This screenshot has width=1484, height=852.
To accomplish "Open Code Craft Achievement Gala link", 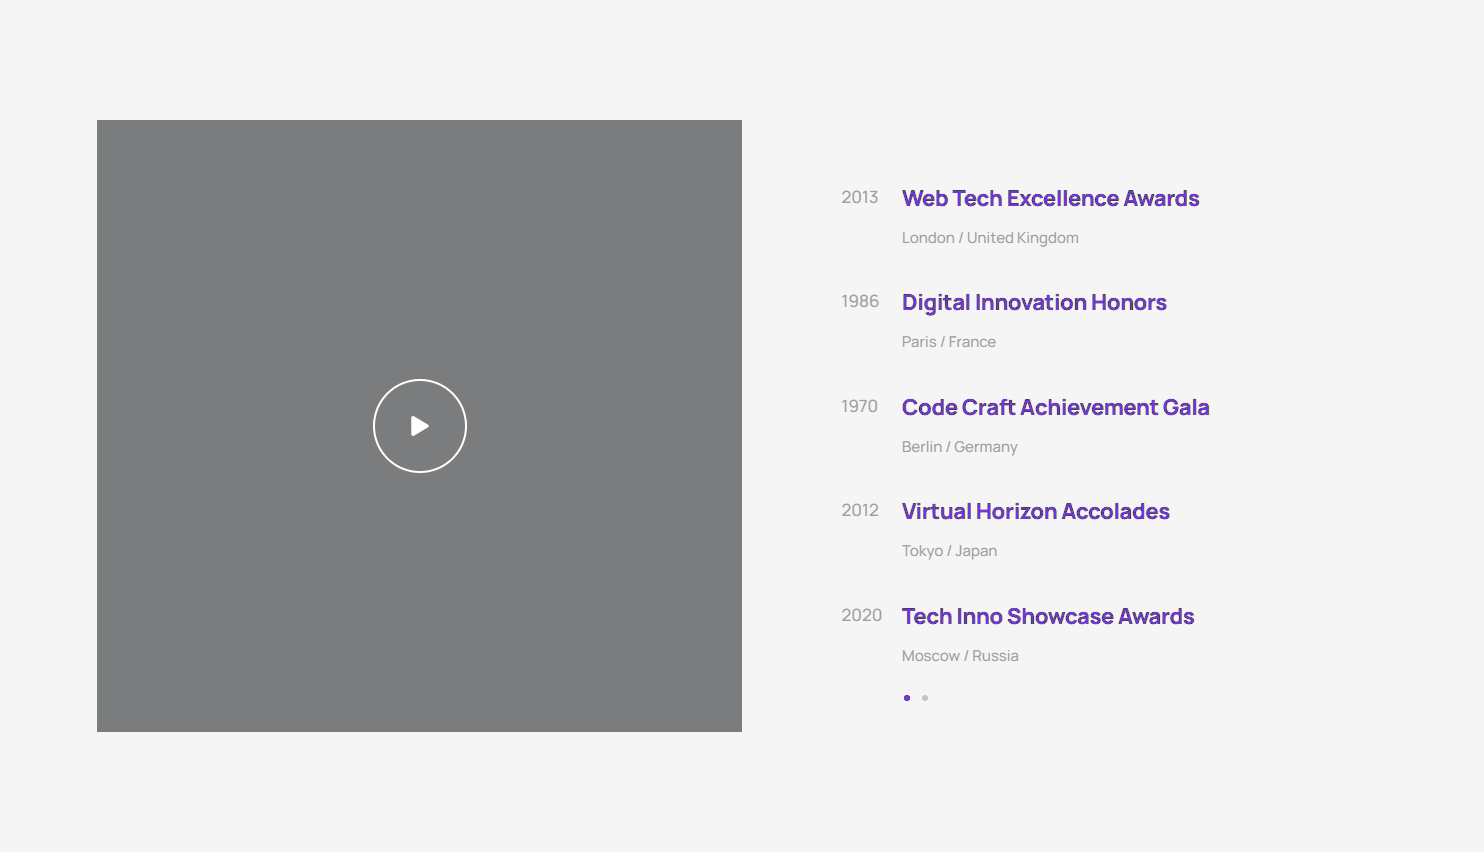I will tap(1055, 408).
